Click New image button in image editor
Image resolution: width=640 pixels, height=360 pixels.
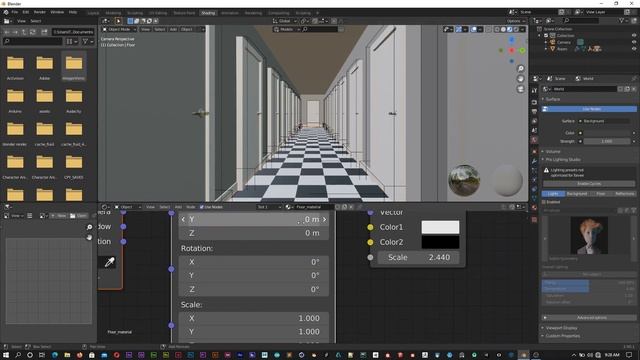(x=59, y=216)
